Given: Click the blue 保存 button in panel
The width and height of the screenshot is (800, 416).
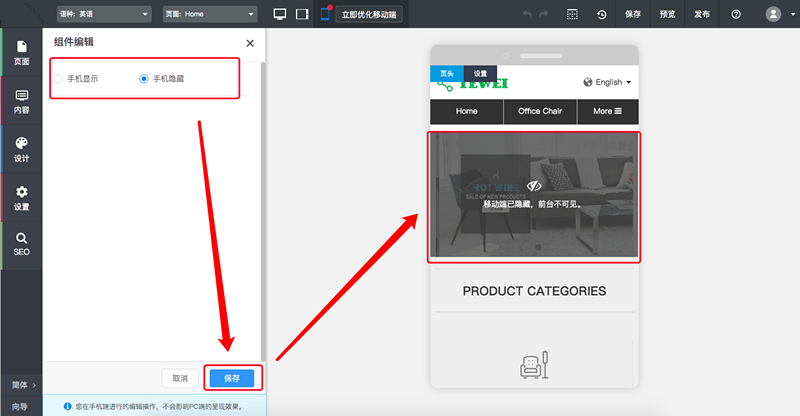Looking at the screenshot, I should click(233, 378).
